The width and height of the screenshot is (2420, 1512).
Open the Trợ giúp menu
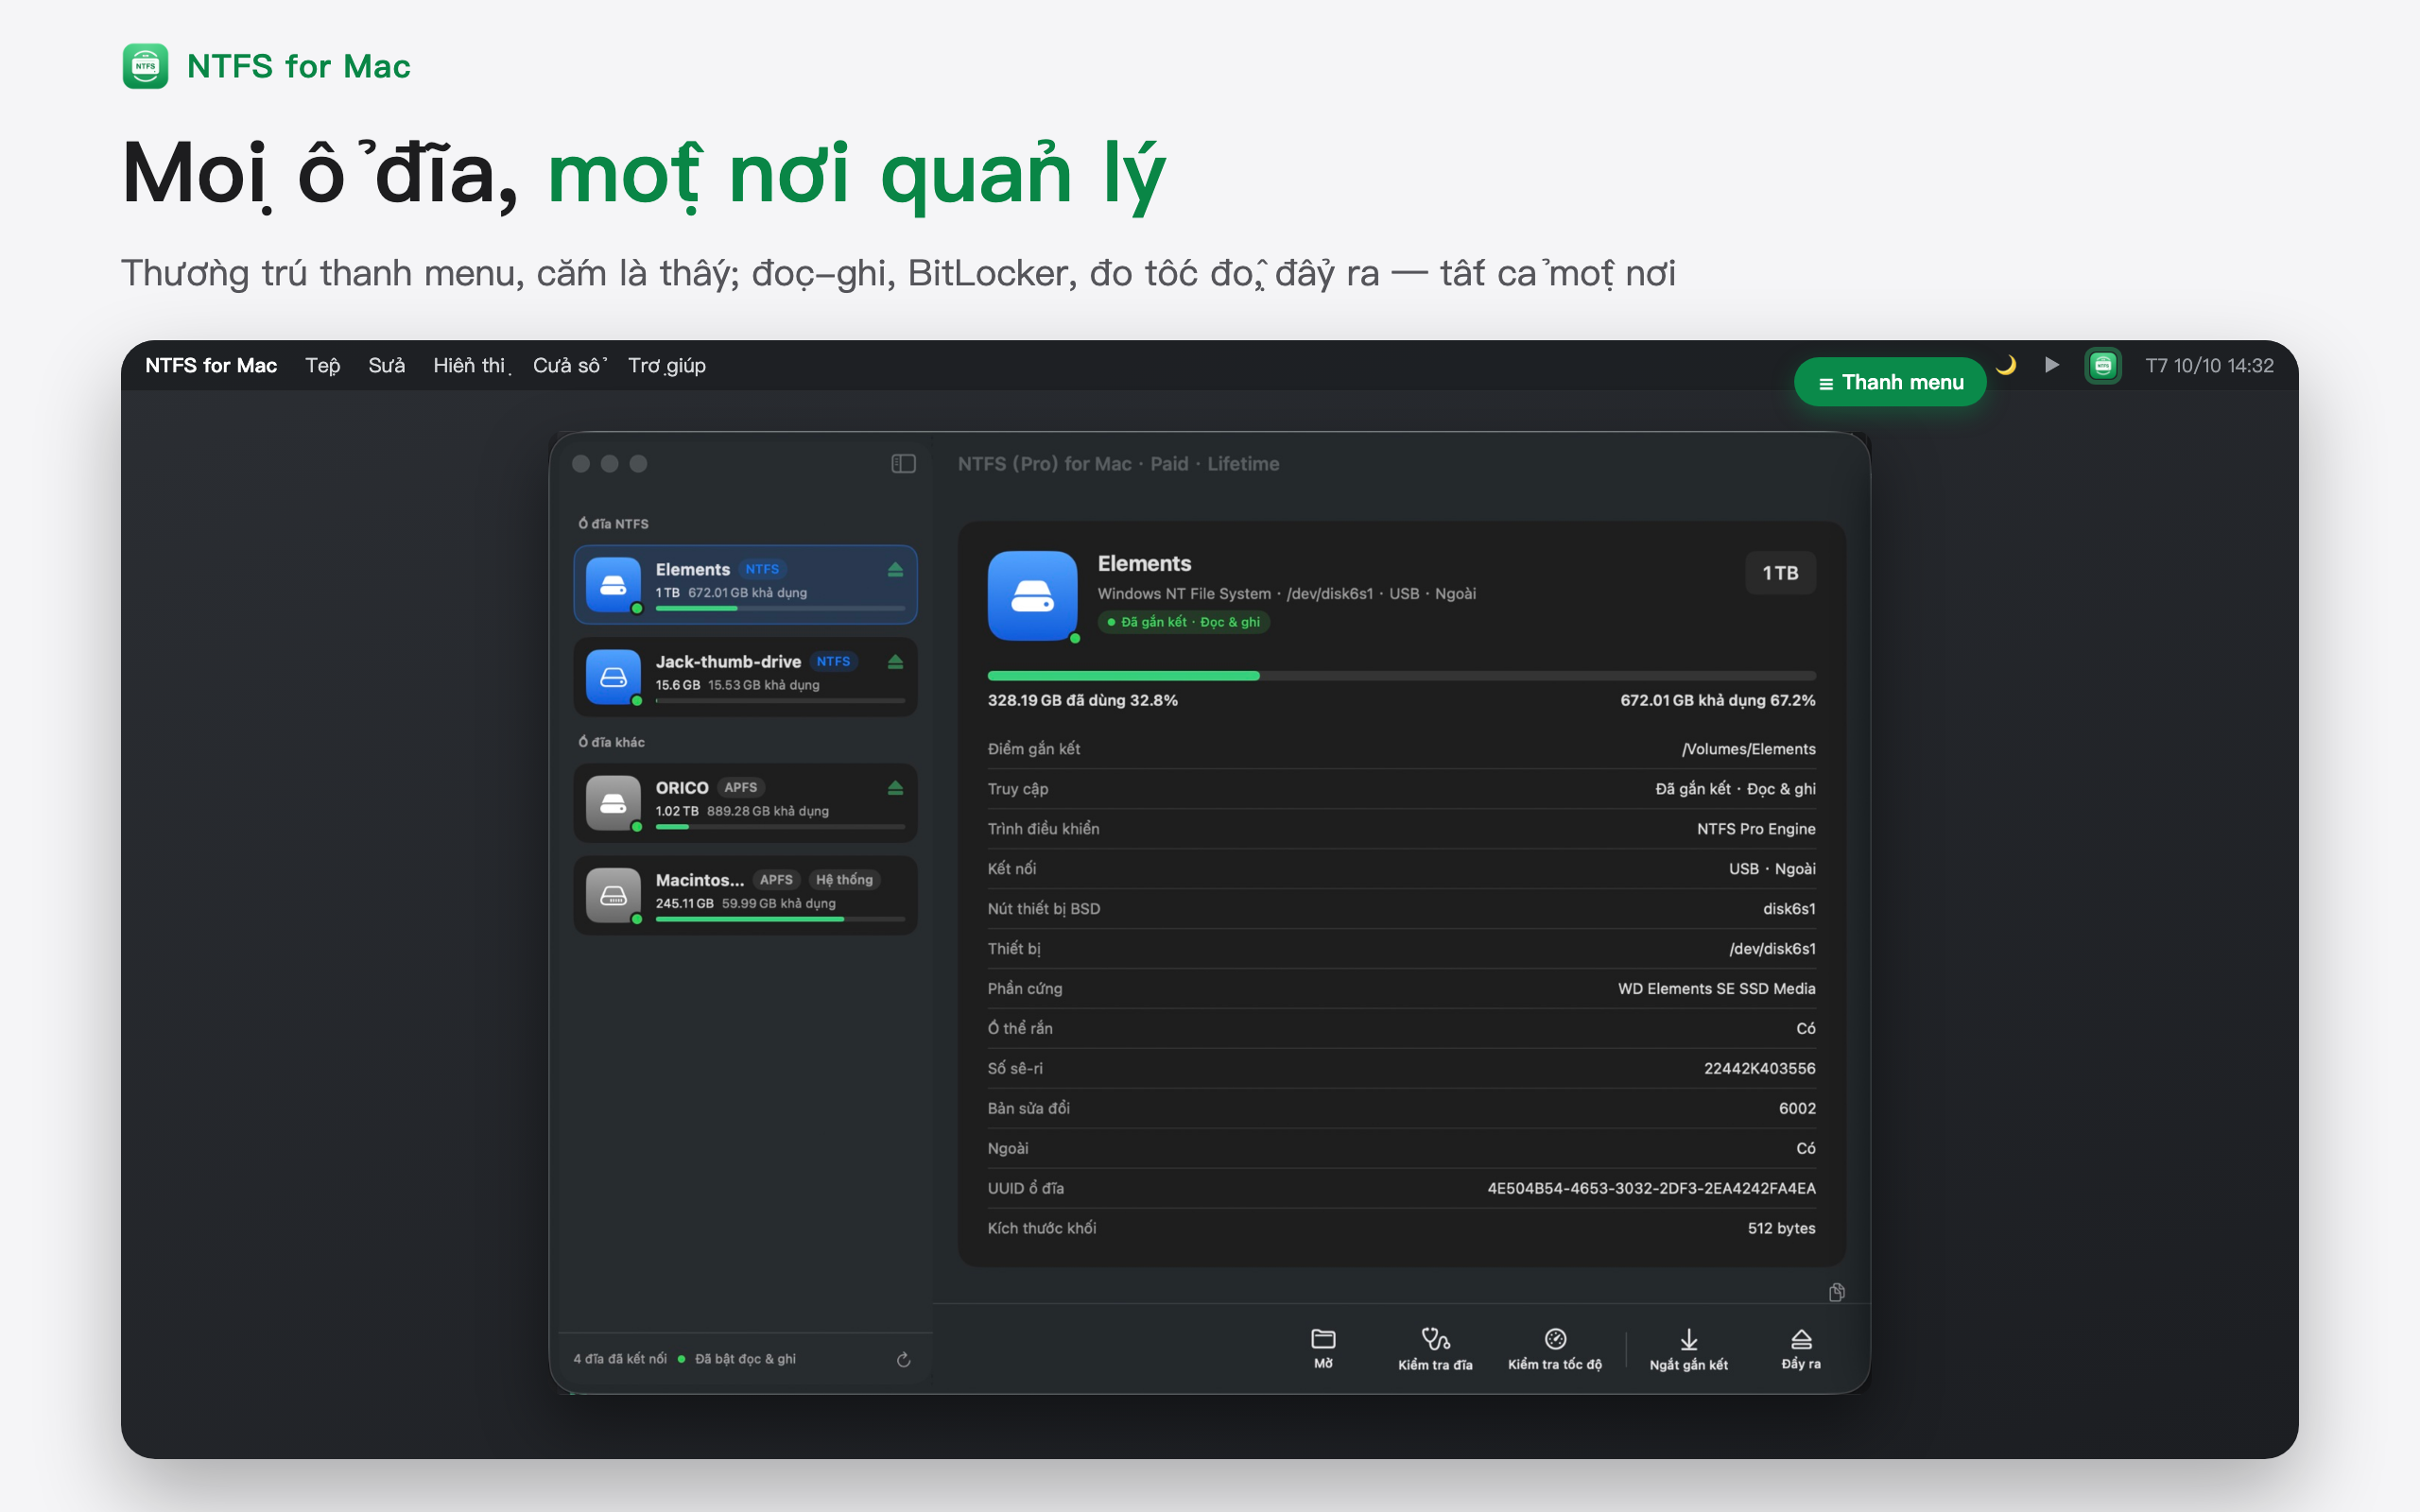tap(667, 365)
